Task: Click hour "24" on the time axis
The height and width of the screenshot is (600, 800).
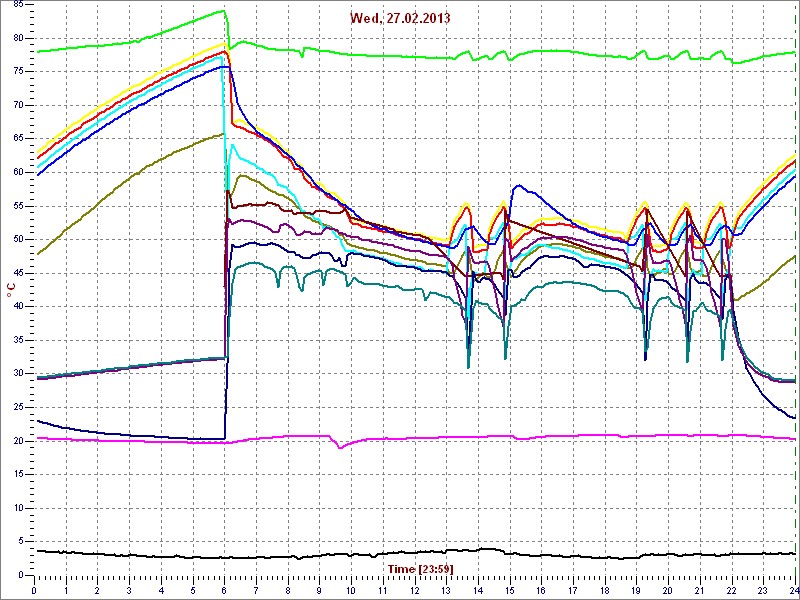Action: (x=793, y=590)
